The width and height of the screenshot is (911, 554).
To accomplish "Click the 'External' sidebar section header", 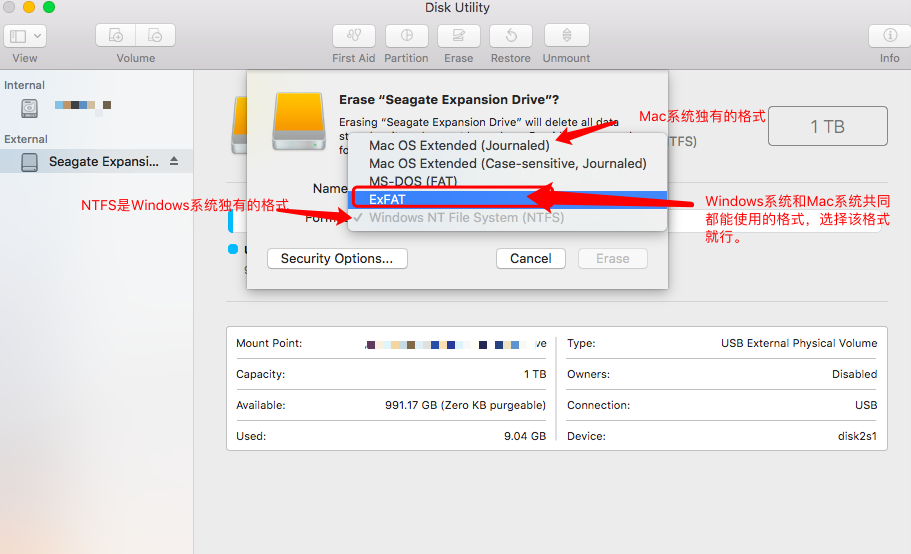I will (x=26, y=139).
